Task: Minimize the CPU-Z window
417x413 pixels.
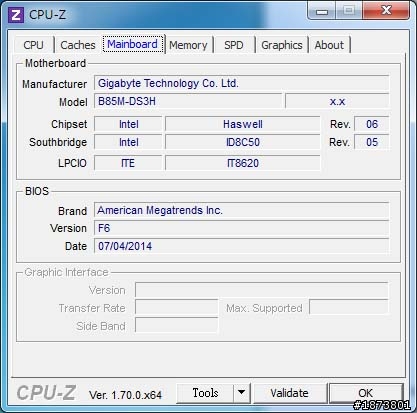Action: point(321,11)
